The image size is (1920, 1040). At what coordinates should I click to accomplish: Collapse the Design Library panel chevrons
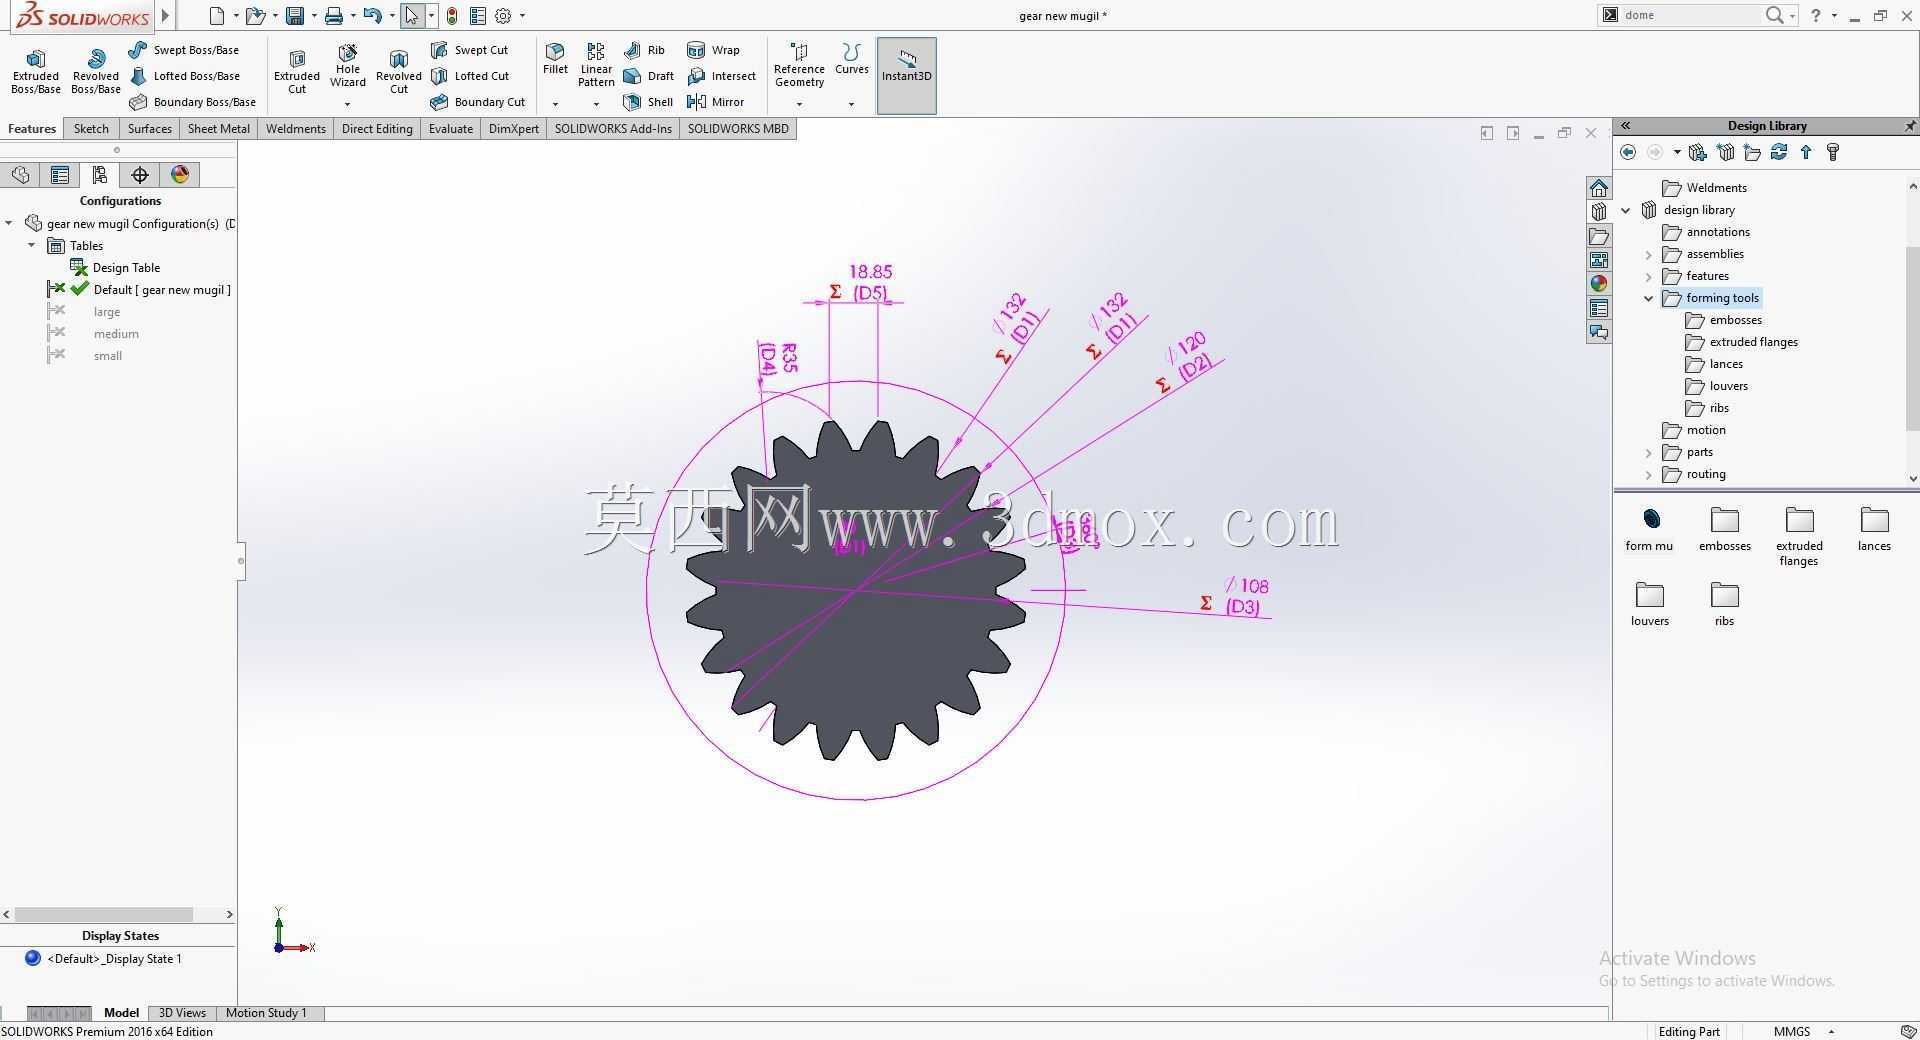pos(1626,126)
